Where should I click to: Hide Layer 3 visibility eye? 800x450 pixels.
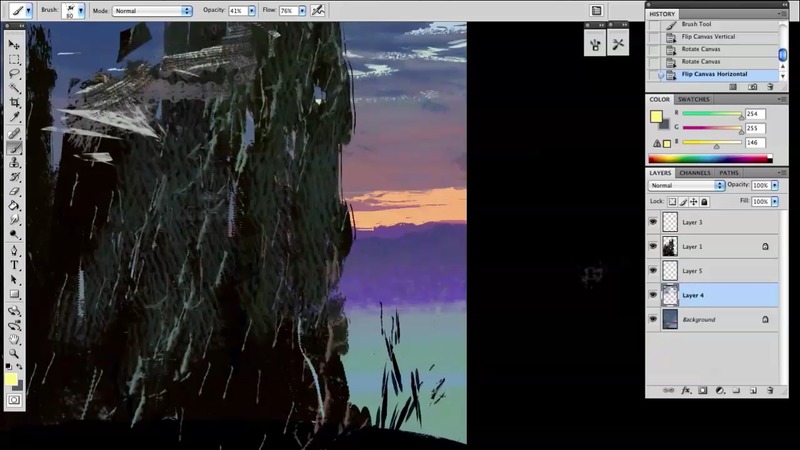click(653, 222)
